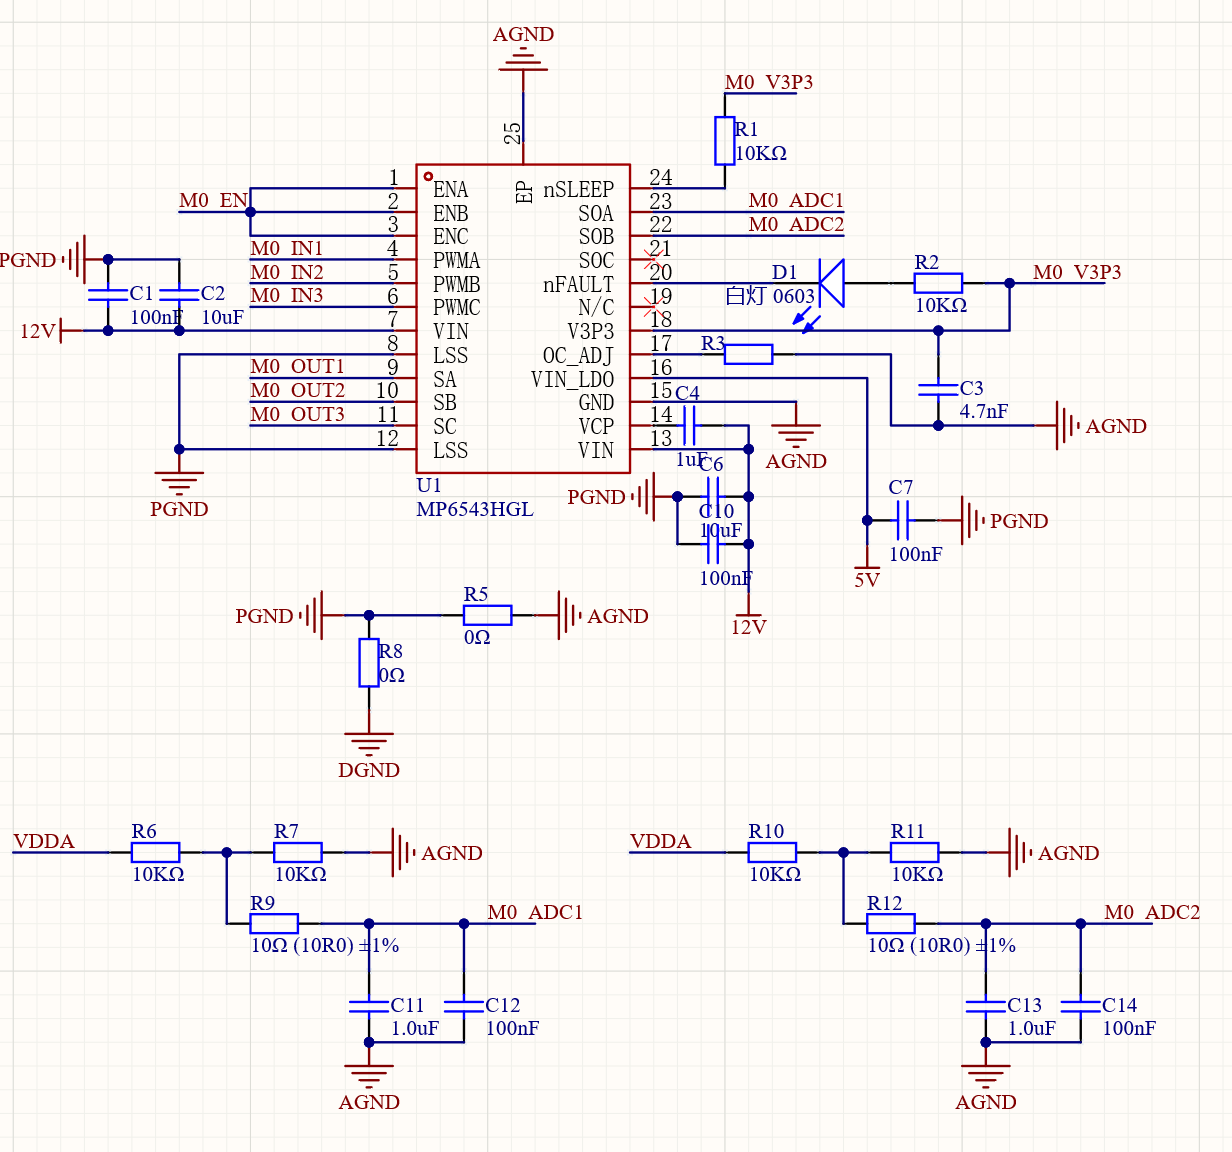Select the D1 LED diode symbol
The image size is (1232, 1152).
pos(831,283)
